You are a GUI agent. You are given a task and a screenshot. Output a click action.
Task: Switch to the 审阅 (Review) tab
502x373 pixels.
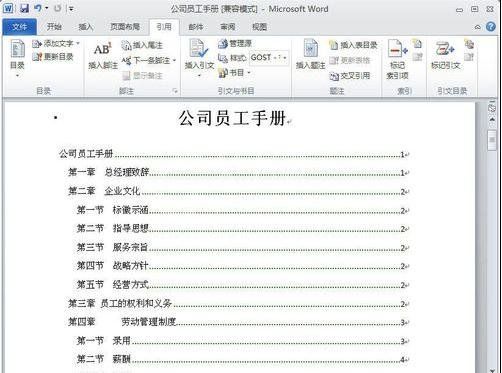(228, 27)
